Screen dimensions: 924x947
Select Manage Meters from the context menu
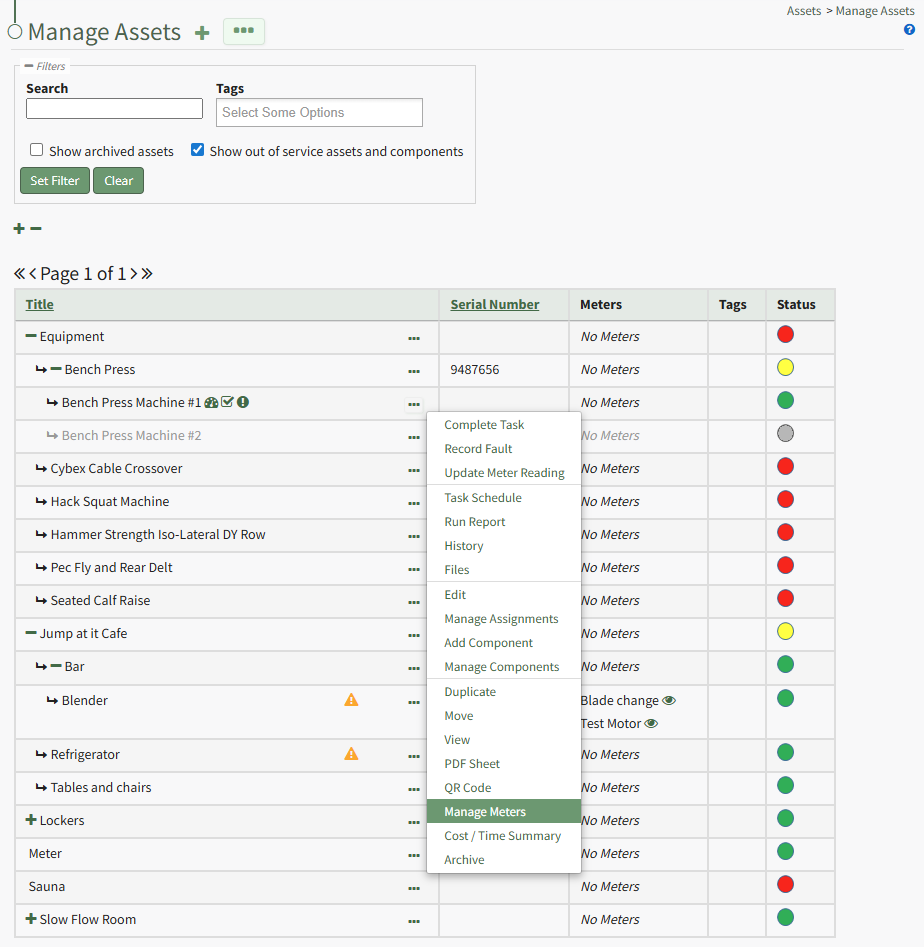point(485,811)
